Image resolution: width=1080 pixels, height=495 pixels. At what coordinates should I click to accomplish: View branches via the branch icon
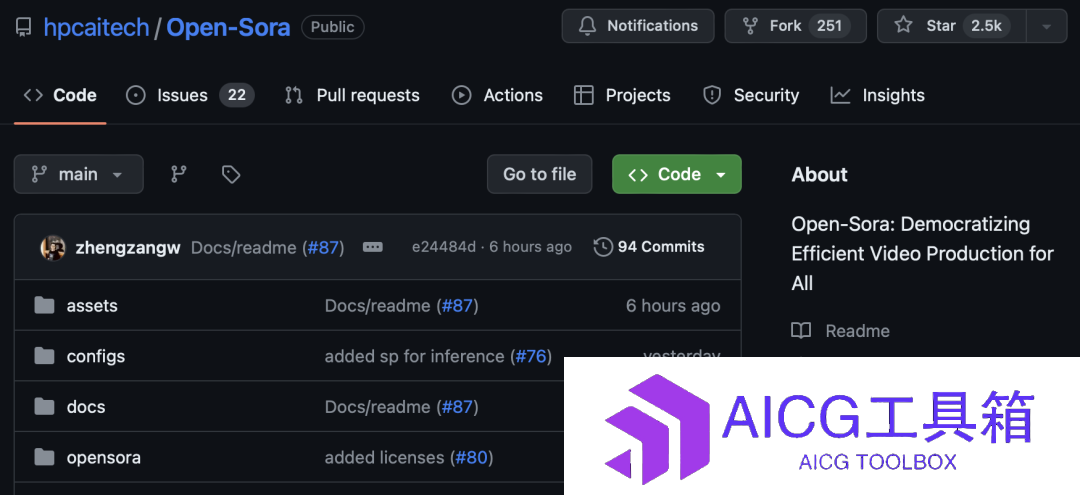pos(179,174)
